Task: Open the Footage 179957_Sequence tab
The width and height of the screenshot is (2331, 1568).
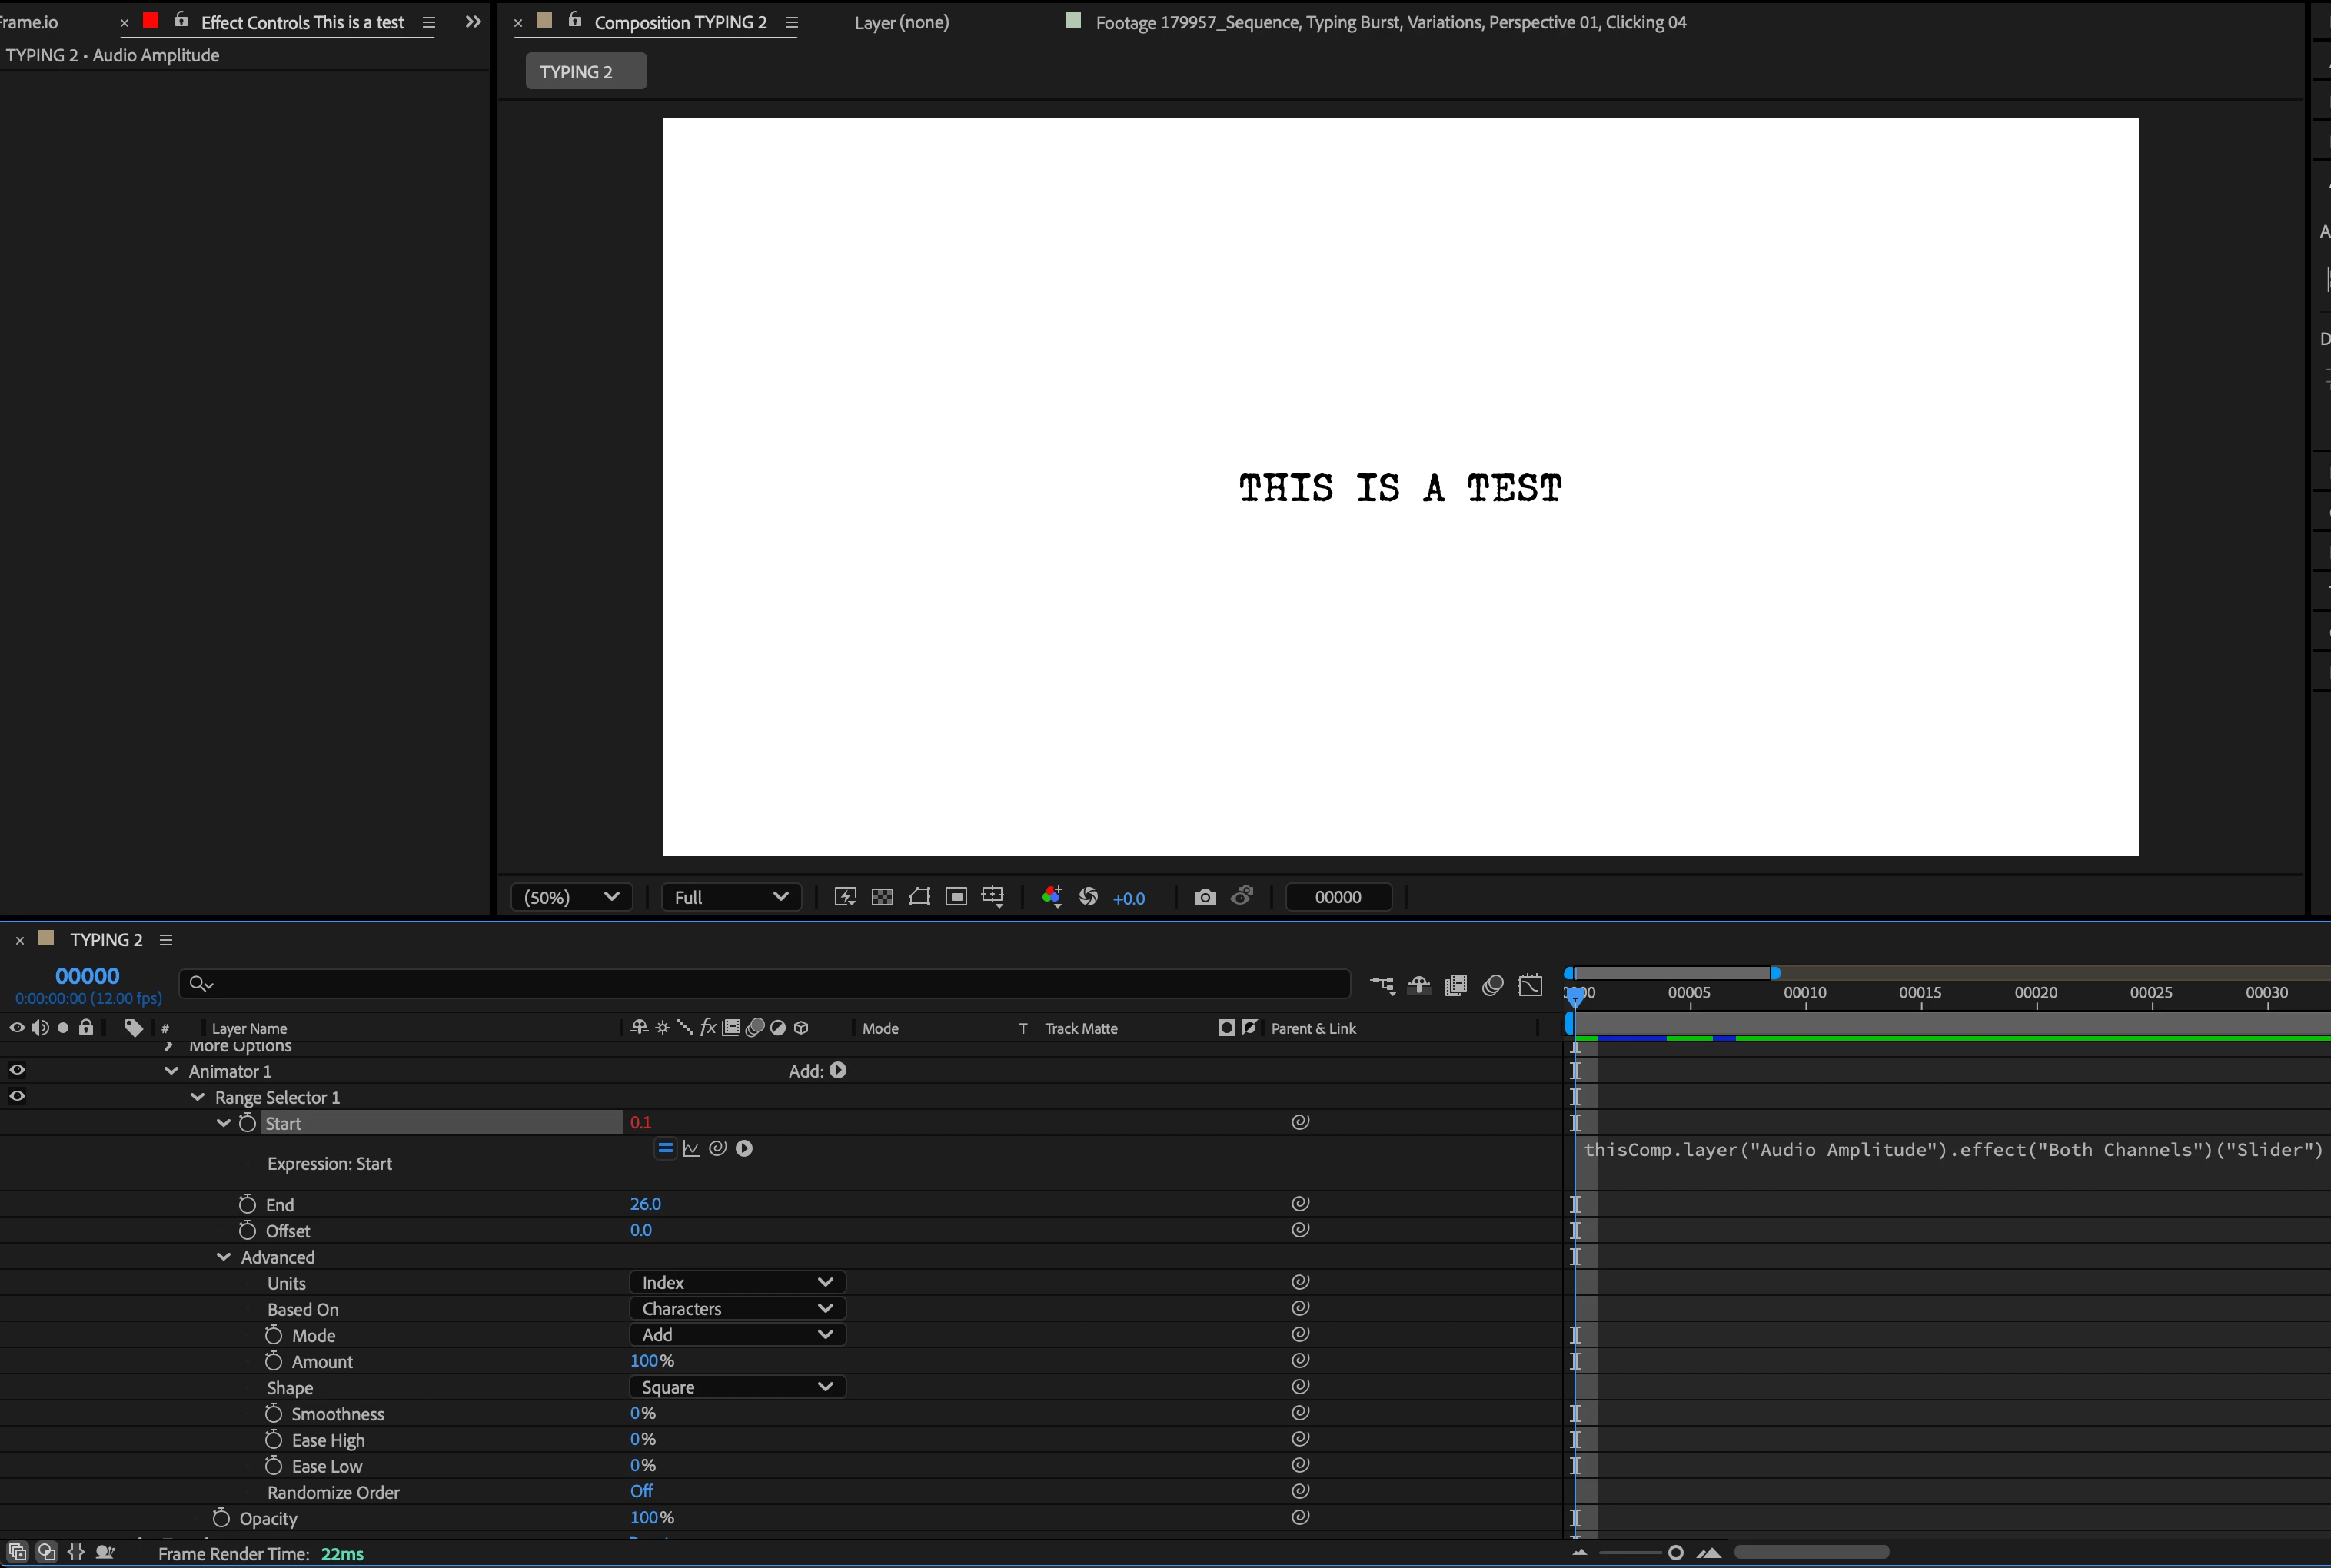Action: click(x=1389, y=22)
